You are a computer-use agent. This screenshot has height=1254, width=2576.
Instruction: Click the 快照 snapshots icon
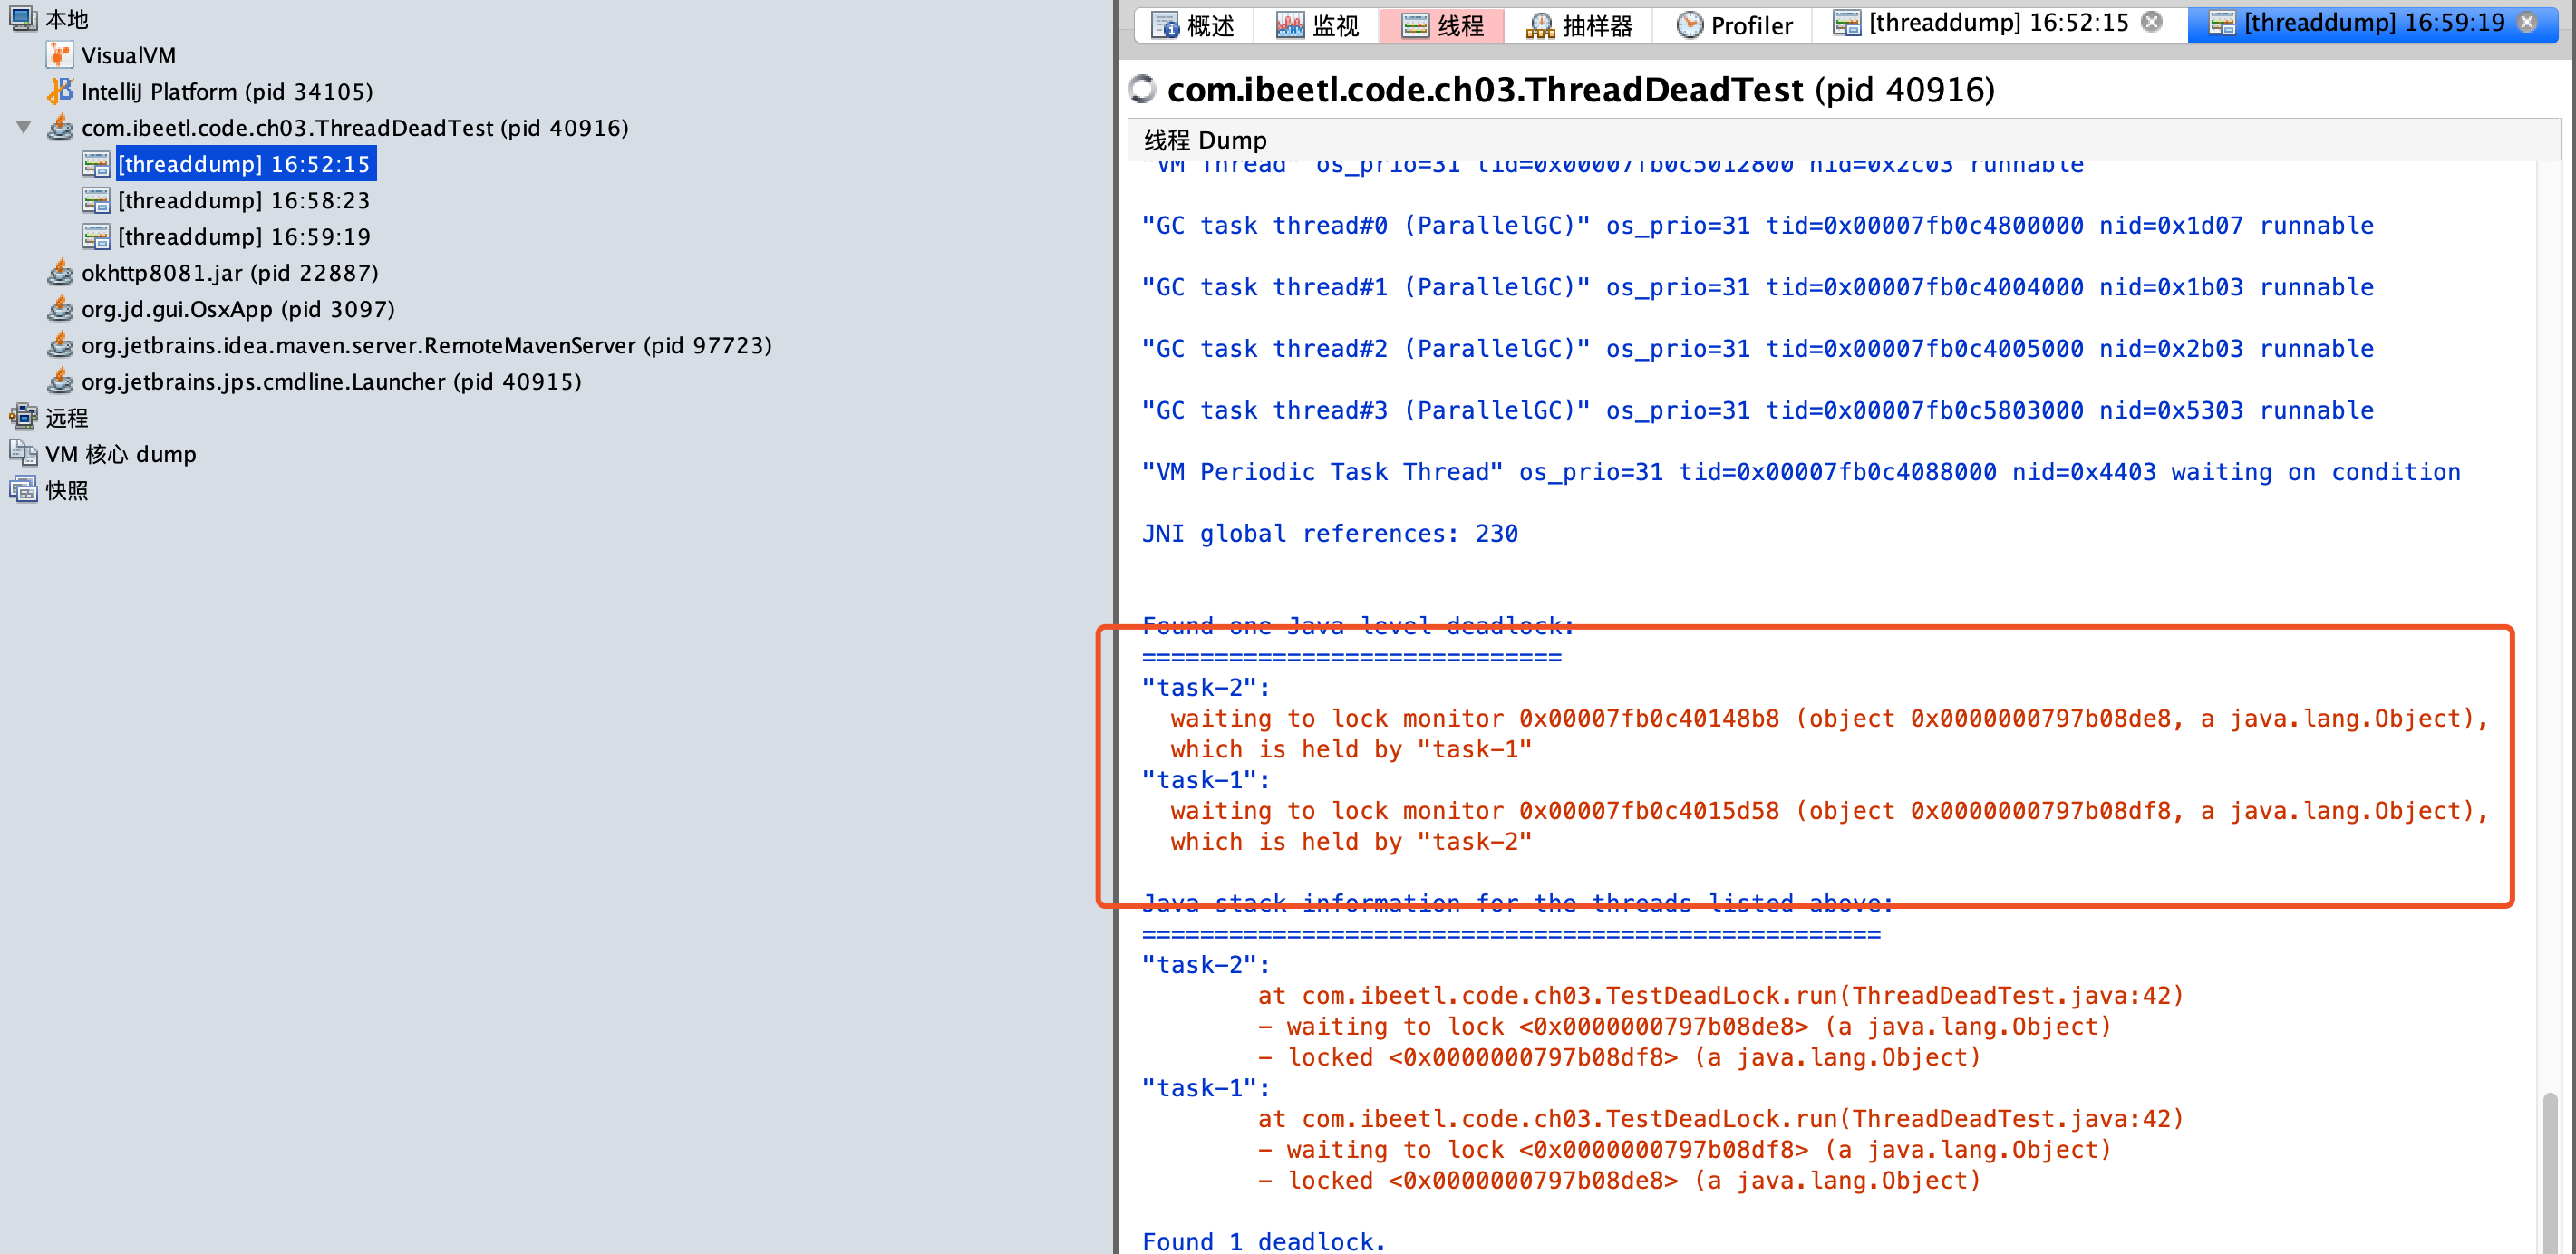pos(23,489)
